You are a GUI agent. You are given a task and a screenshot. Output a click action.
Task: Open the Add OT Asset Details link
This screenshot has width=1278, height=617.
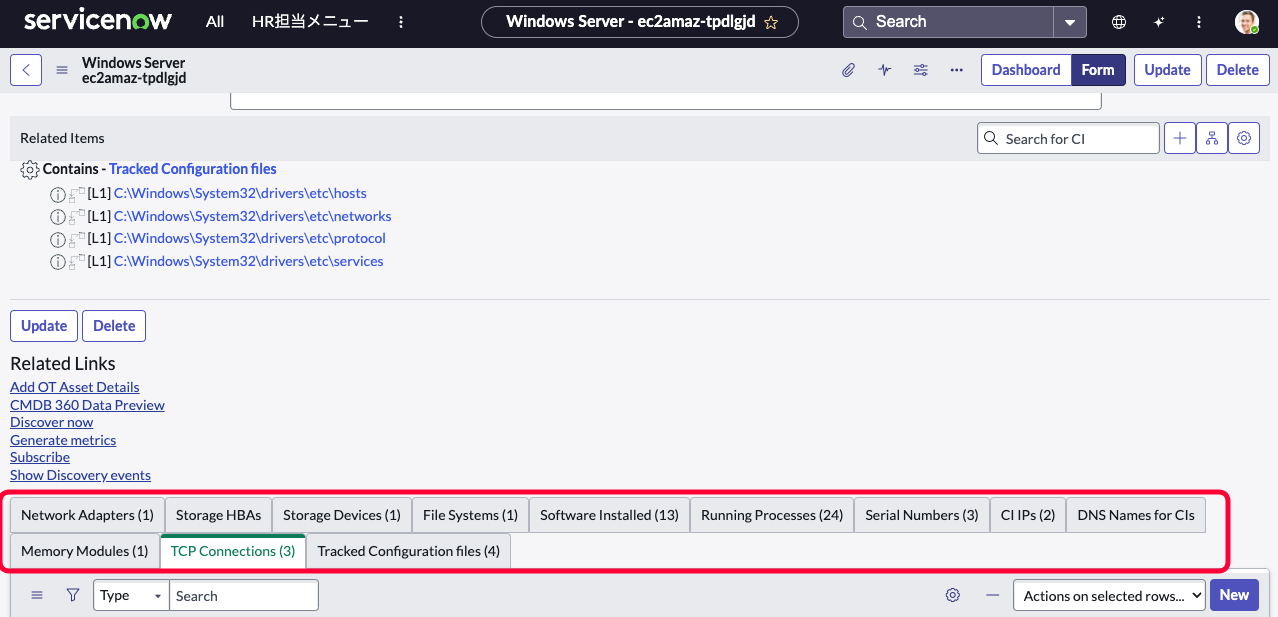[75, 387]
